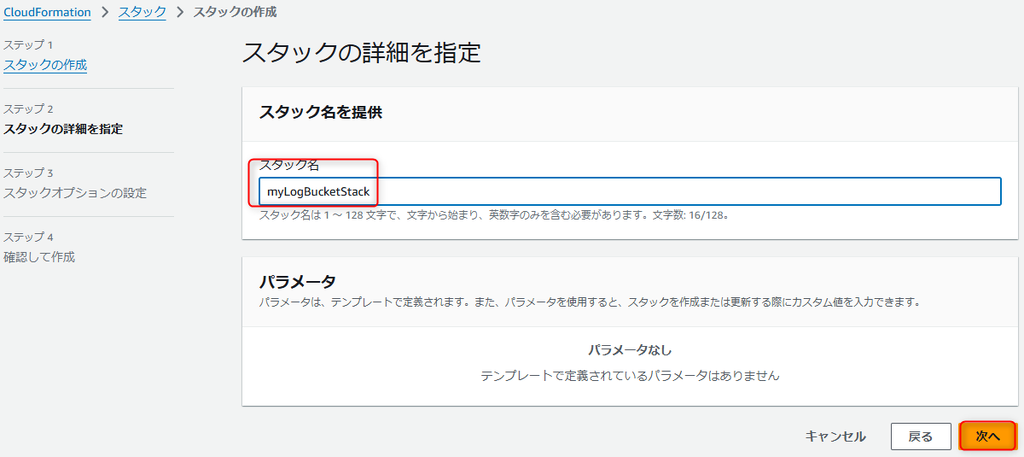This screenshot has width=1024, height=457.
Task: Click the スタックの作成 breadcrumb text
Action: (234, 12)
